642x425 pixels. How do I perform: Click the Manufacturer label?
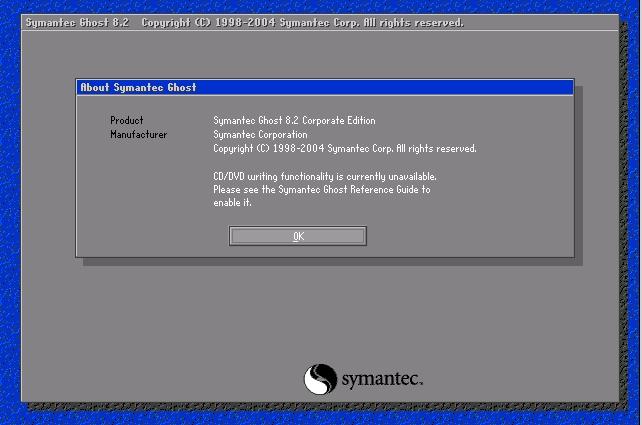coord(139,135)
